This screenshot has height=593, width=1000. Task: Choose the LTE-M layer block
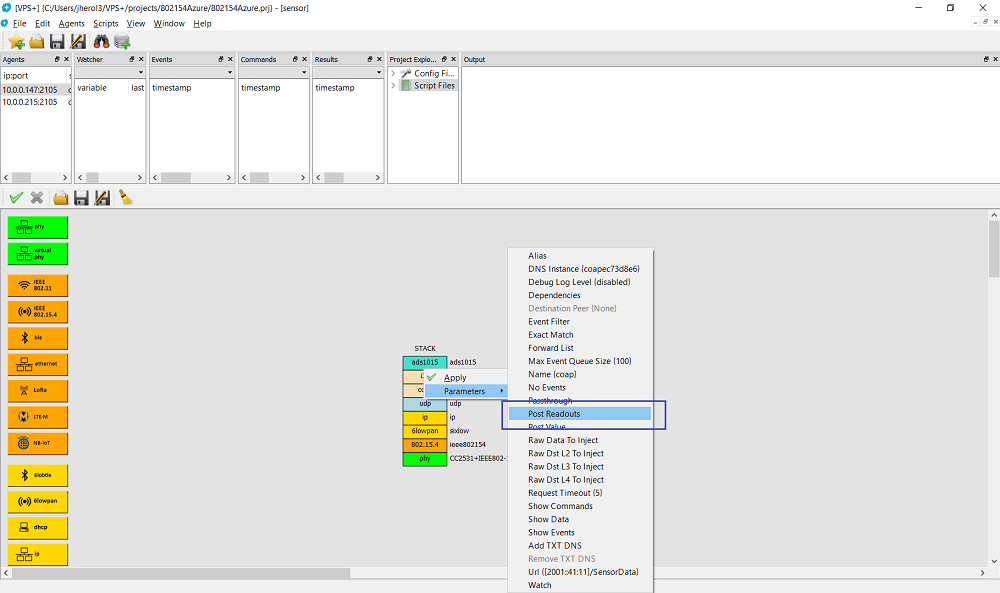coord(38,417)
